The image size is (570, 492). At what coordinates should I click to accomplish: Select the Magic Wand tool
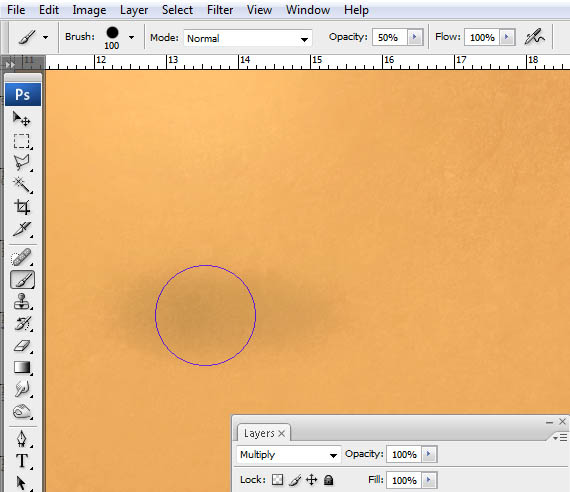click(x=22, y=185)
